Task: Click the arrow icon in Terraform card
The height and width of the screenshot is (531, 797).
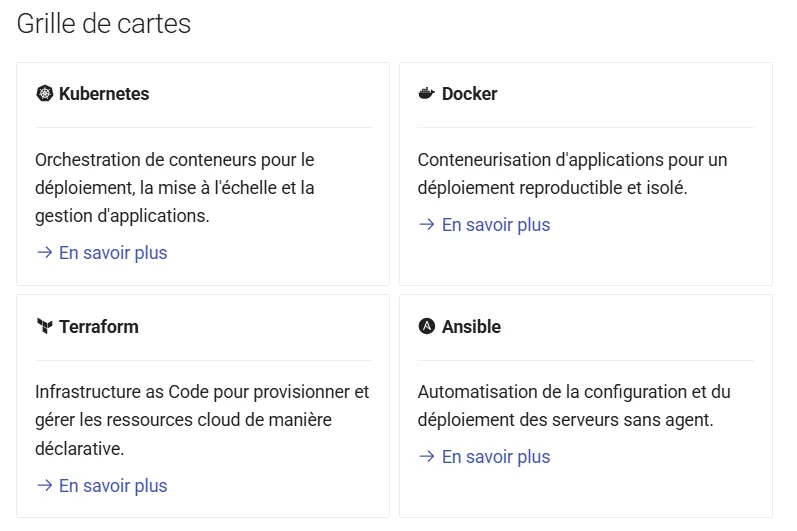Action: [44, 486]
